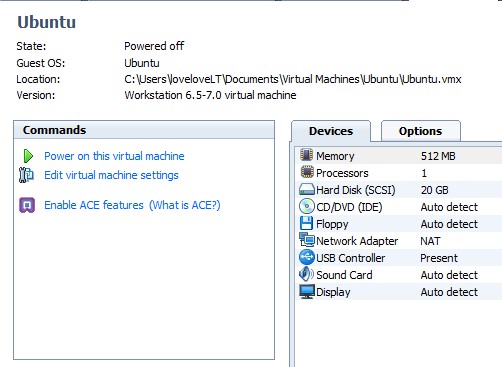Click the processor count value 1

tap(424, 173)
